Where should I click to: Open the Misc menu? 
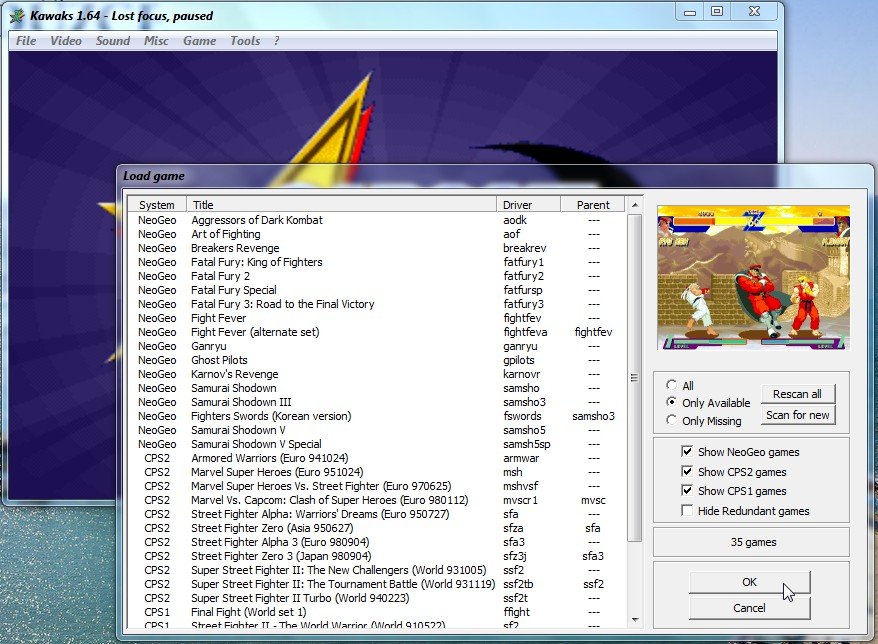[x=156, y=41]
